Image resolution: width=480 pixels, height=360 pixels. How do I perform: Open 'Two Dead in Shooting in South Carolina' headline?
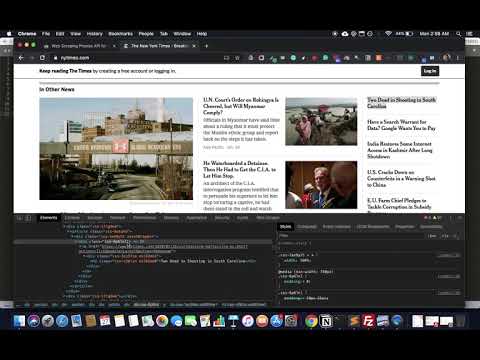tap(401, 103)
